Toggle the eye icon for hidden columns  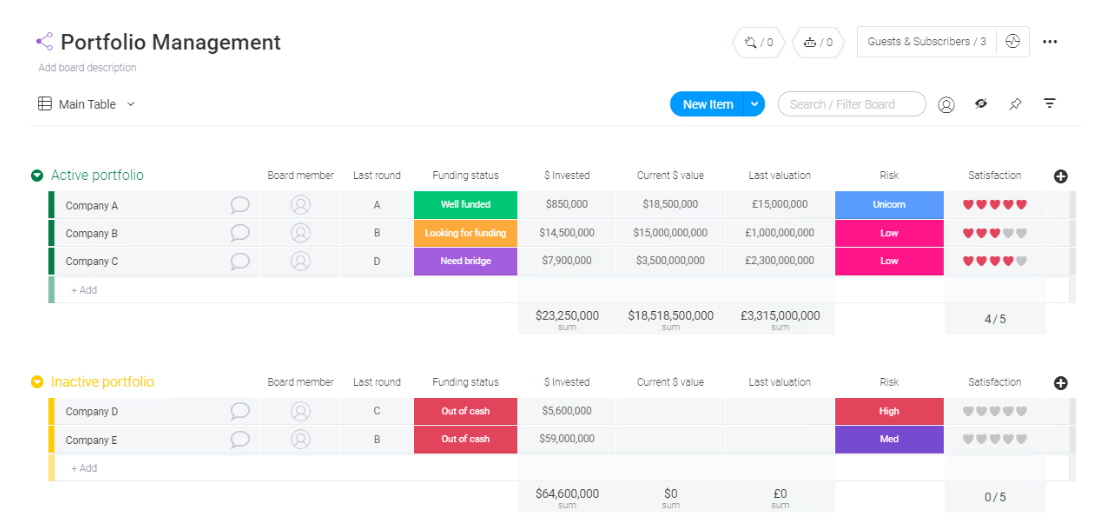pos(981,104)
